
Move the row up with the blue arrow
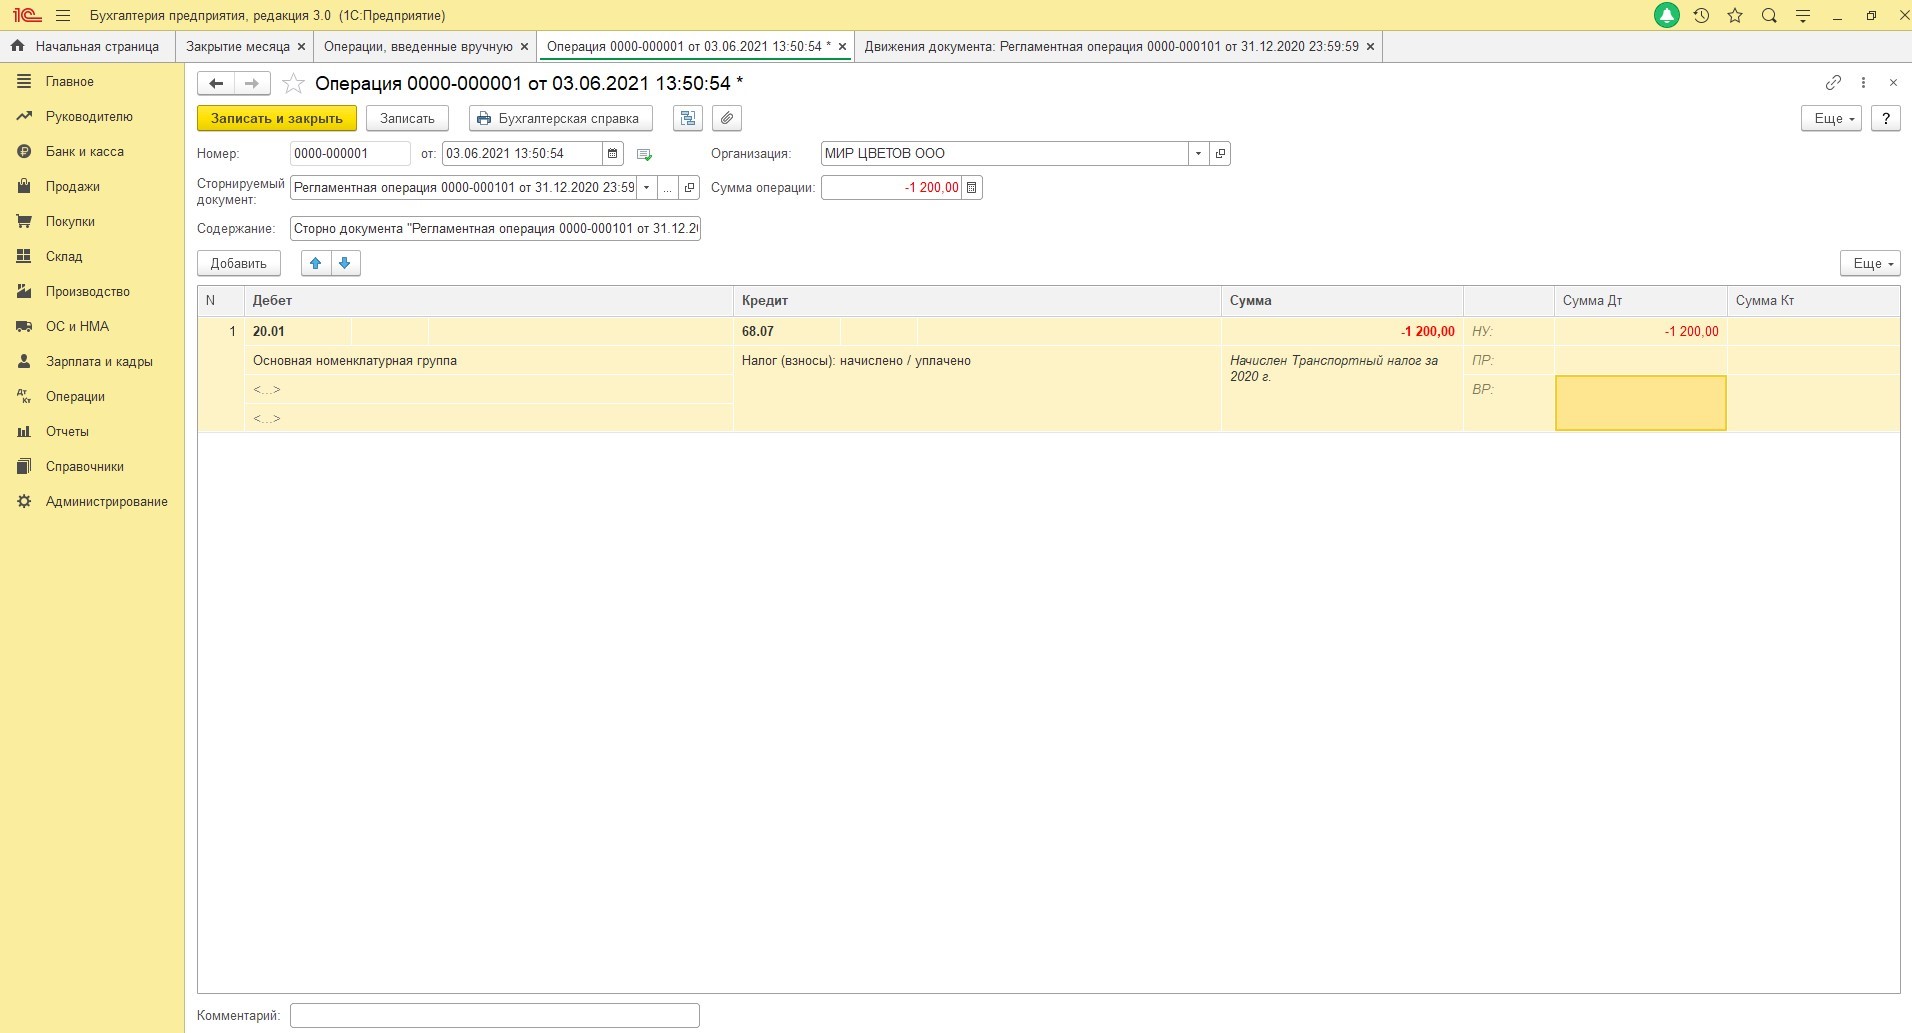(316, 263)
